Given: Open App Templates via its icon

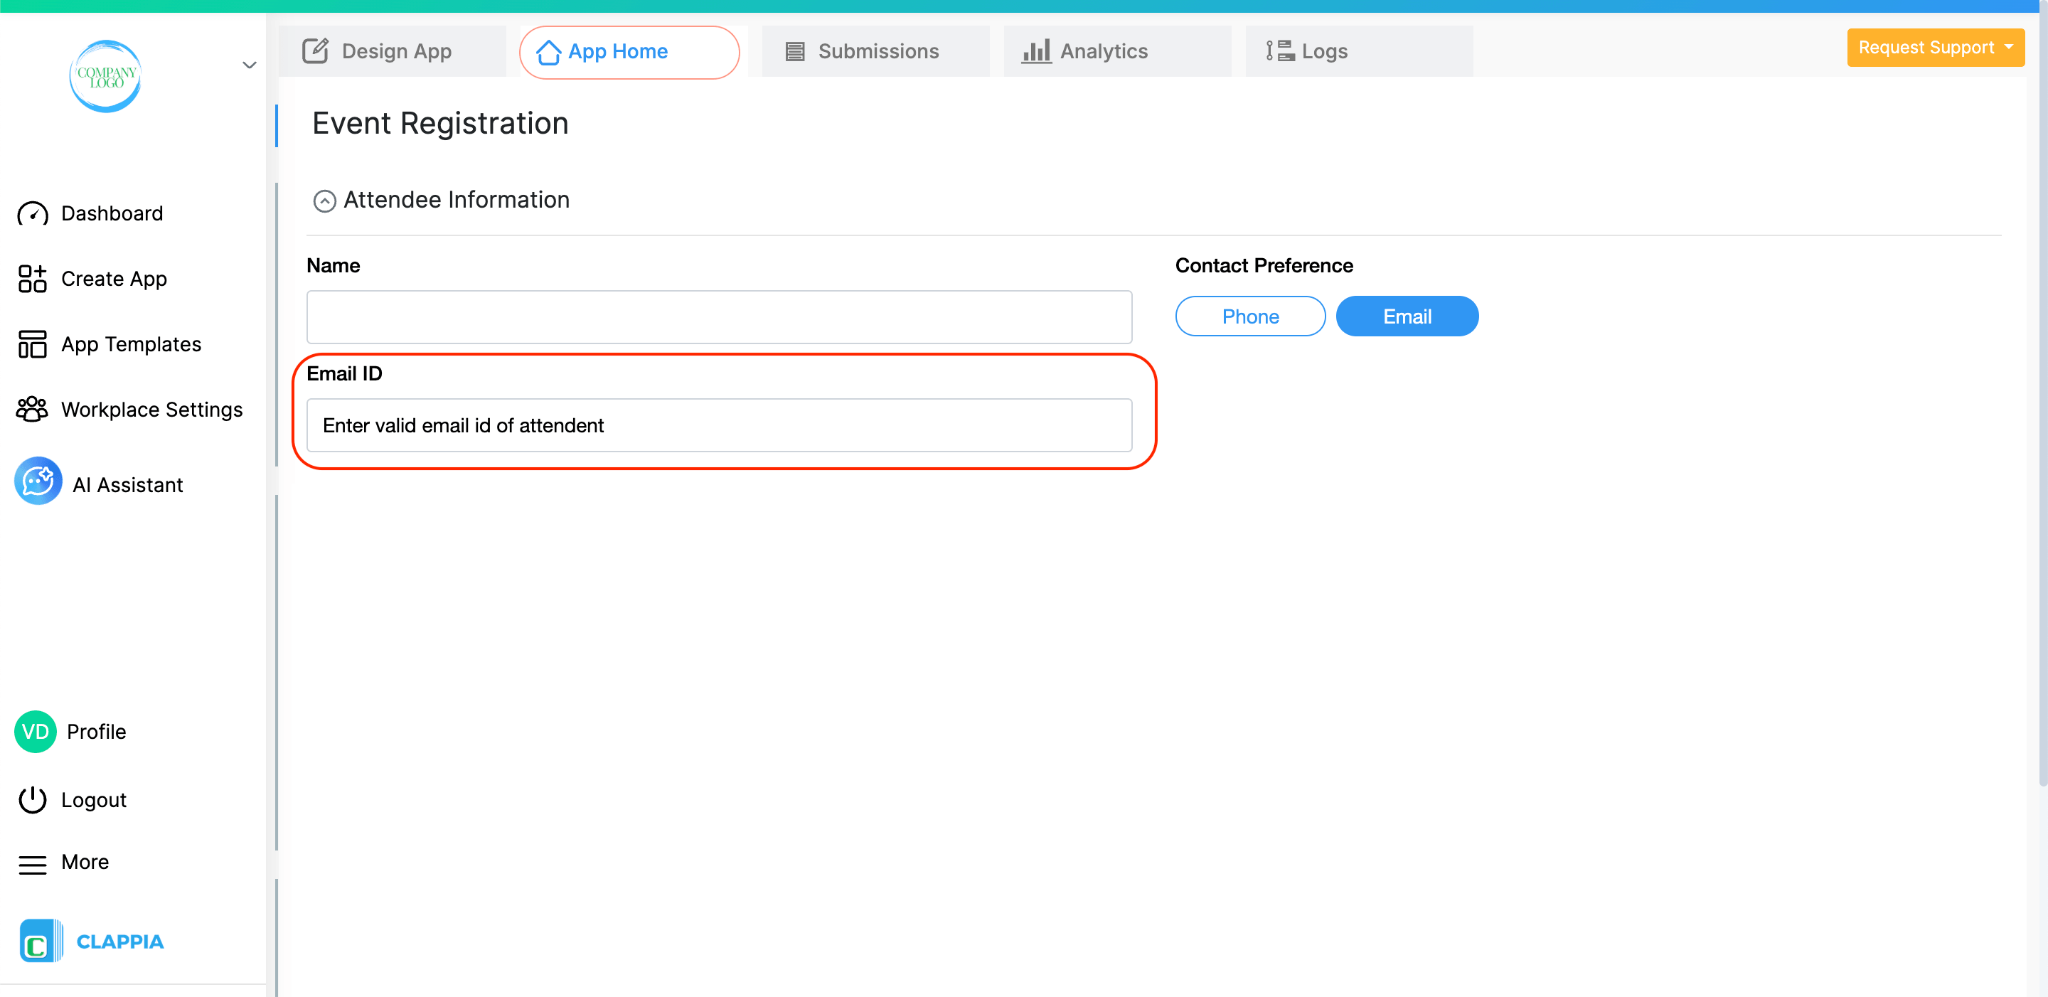Looking at the screenshot, I should tap(31, 344).
